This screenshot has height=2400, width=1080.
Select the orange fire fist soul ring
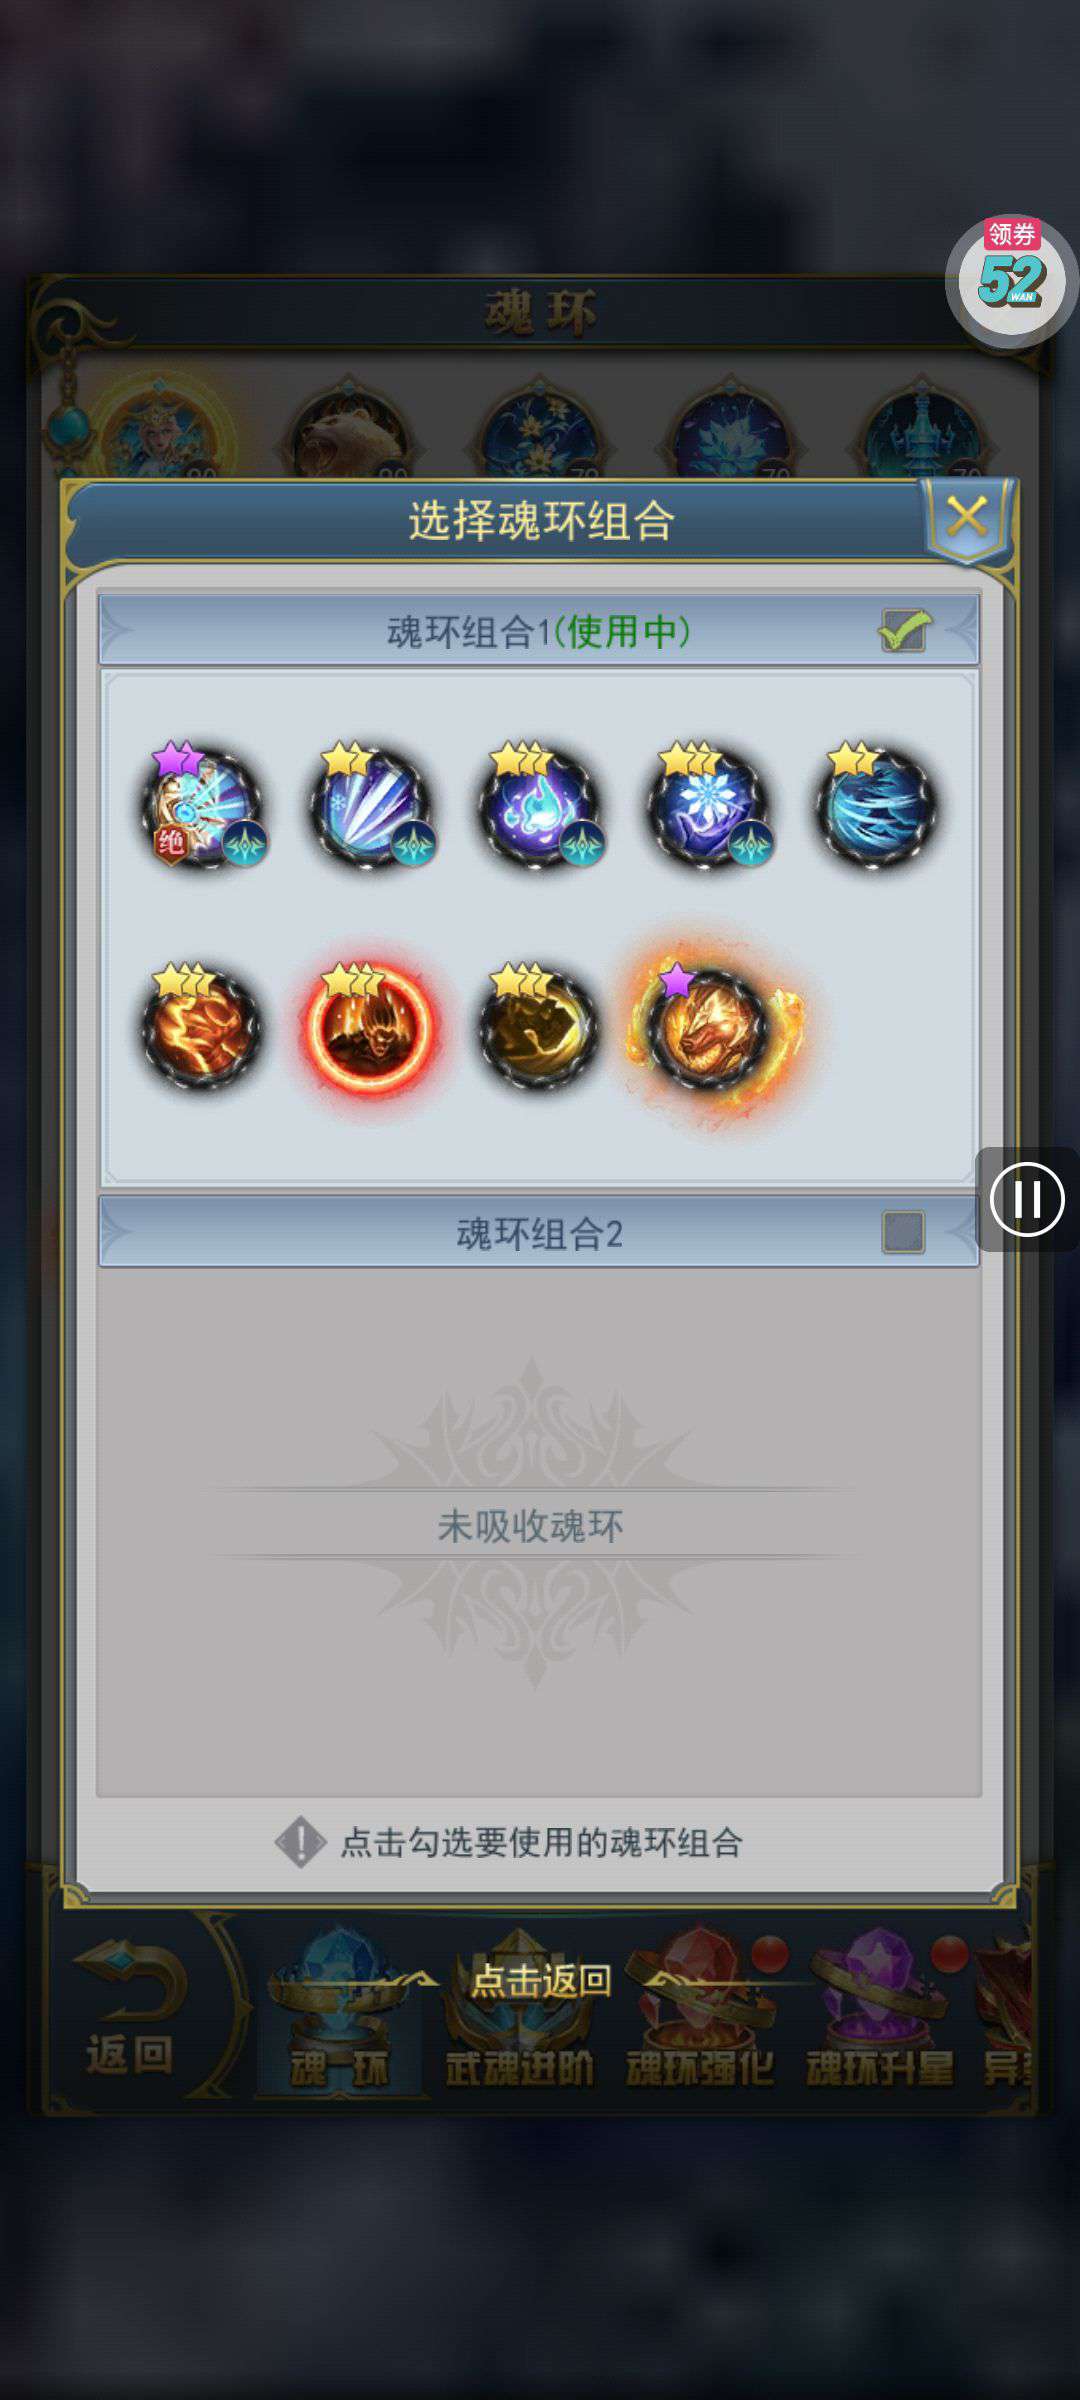tap(203, 1027)
